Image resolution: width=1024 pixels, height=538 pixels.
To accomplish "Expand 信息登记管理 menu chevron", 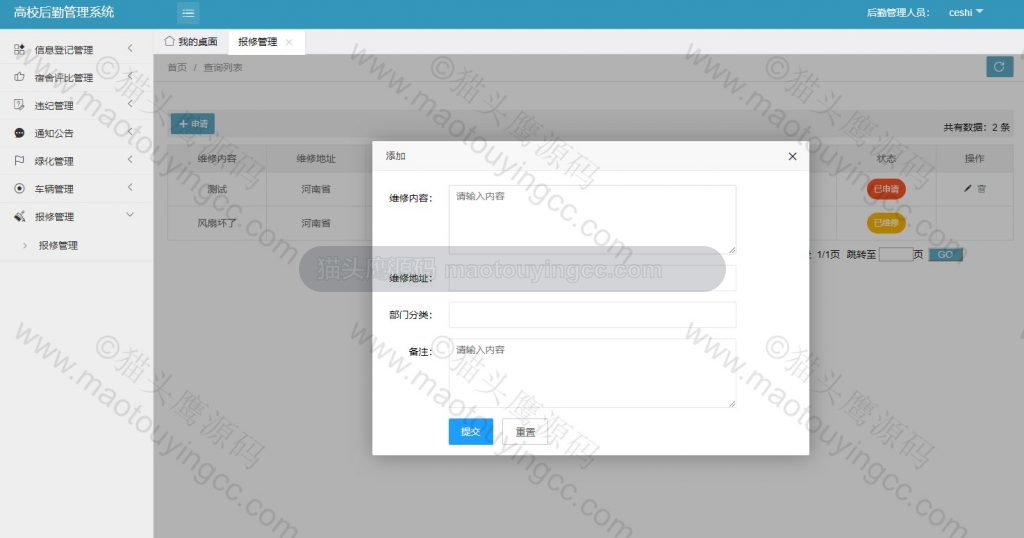I will coord(130,48).
